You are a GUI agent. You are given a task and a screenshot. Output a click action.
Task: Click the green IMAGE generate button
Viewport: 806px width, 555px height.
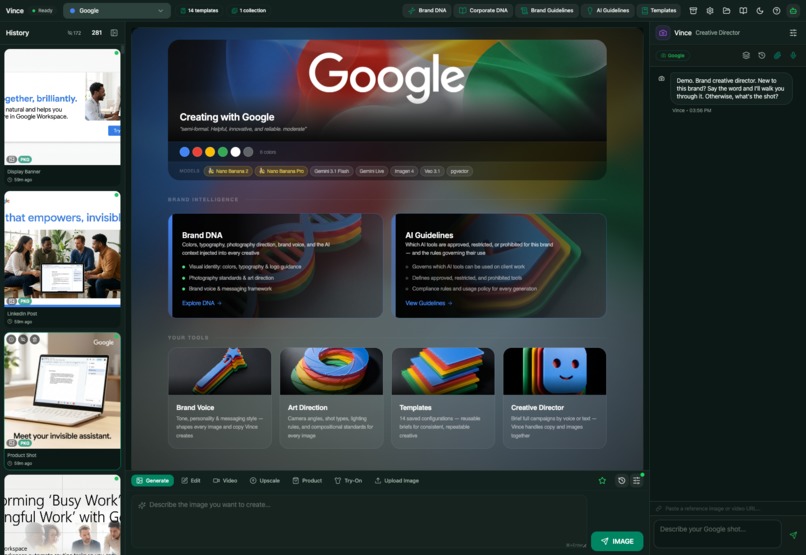[x=617, y=541]
